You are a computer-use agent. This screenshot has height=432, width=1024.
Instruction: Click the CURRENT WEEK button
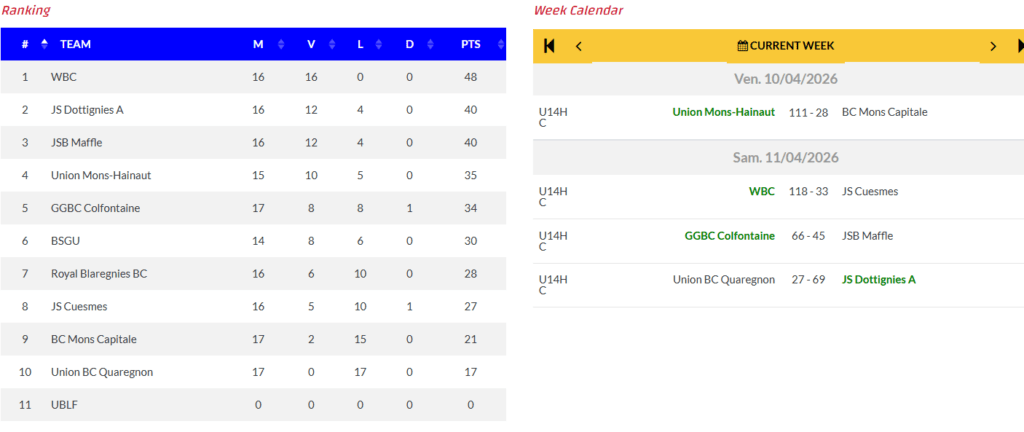point(785,46)
